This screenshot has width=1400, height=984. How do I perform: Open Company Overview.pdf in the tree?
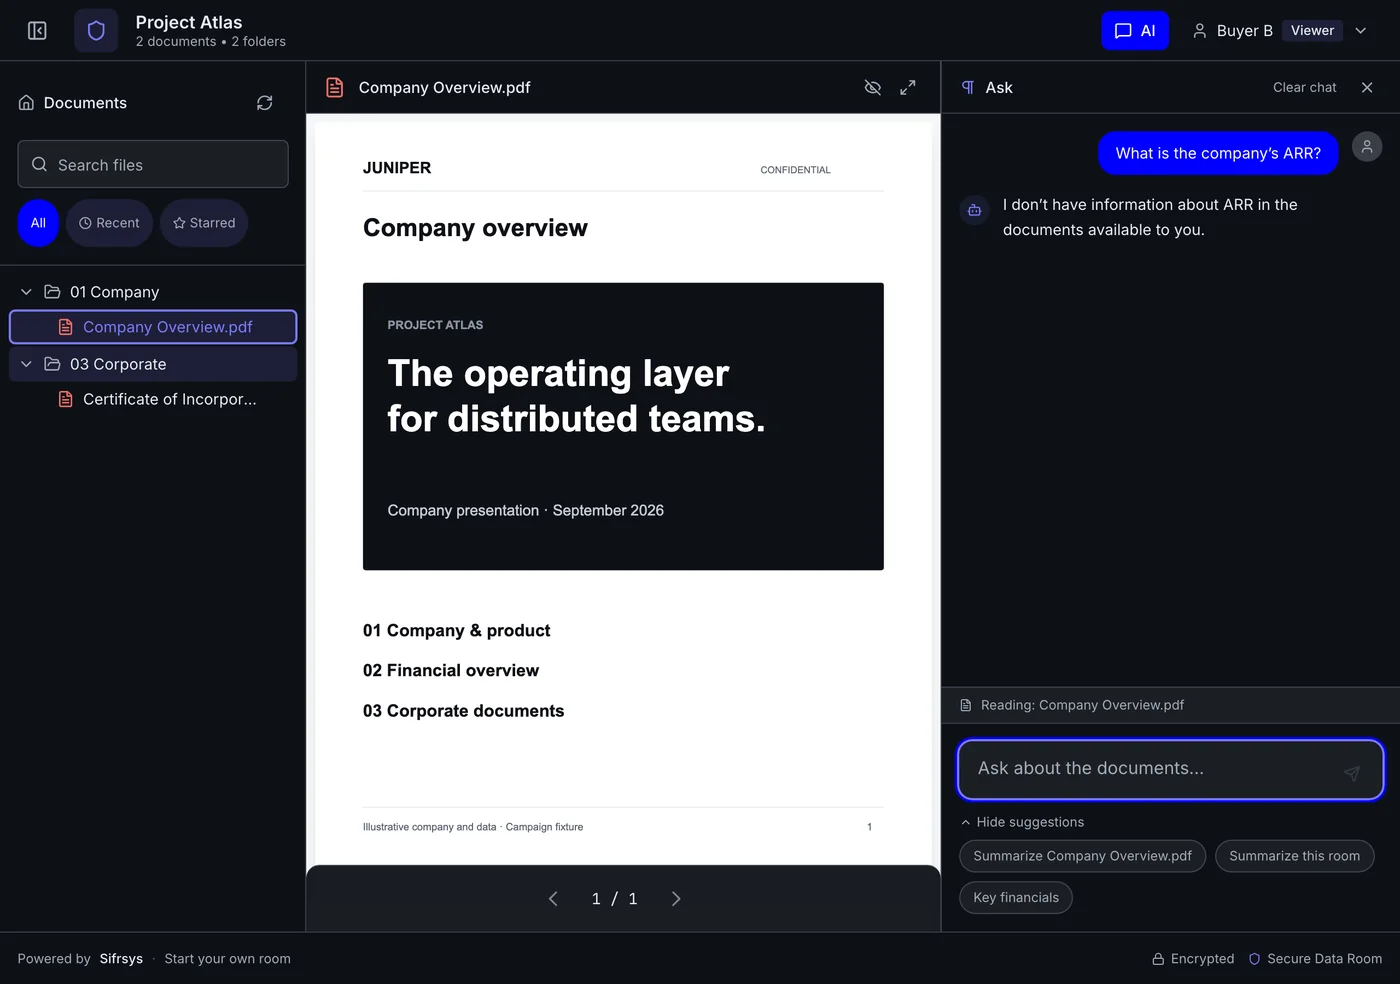pos(153,327)
